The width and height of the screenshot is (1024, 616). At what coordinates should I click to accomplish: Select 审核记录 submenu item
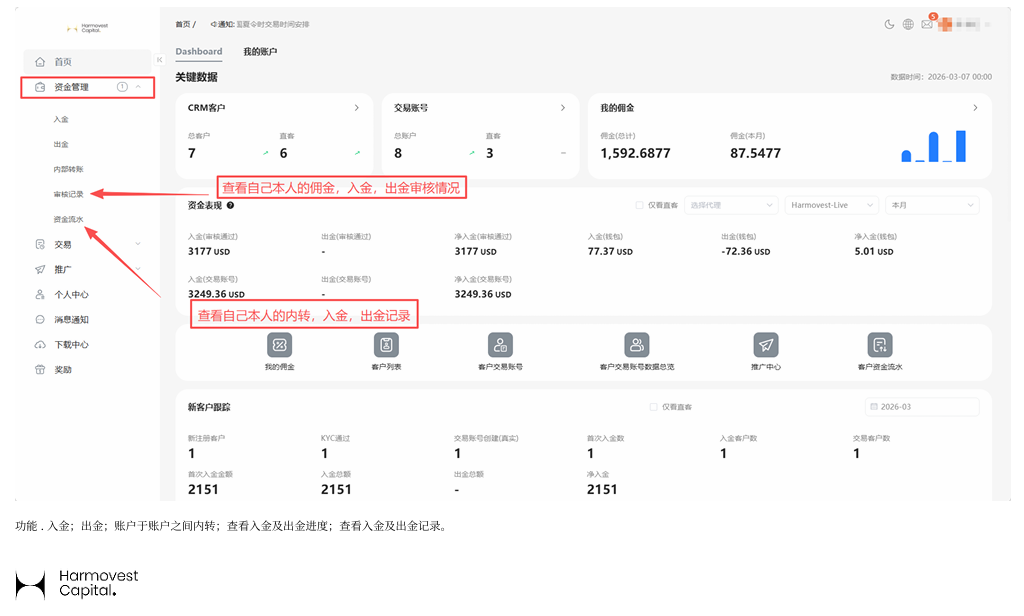pos(69,194)
